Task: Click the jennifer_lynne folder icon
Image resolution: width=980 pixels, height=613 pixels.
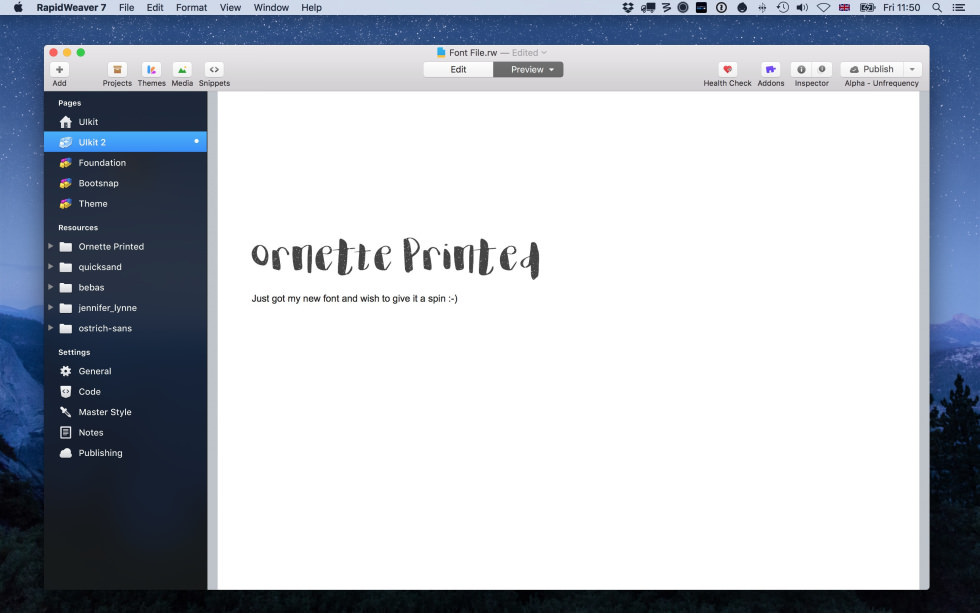Action: (66, 308)
